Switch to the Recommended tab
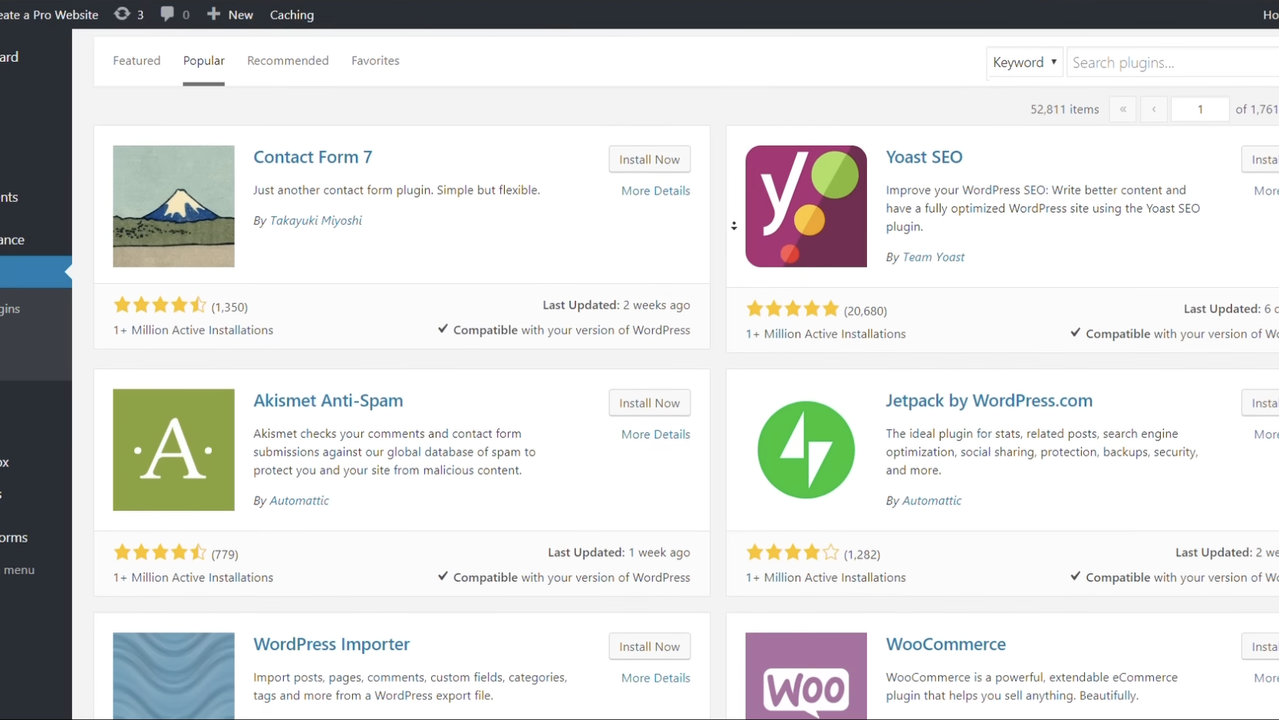The width and height of the screenshot is (1279, 720). (x=288, y=61)
